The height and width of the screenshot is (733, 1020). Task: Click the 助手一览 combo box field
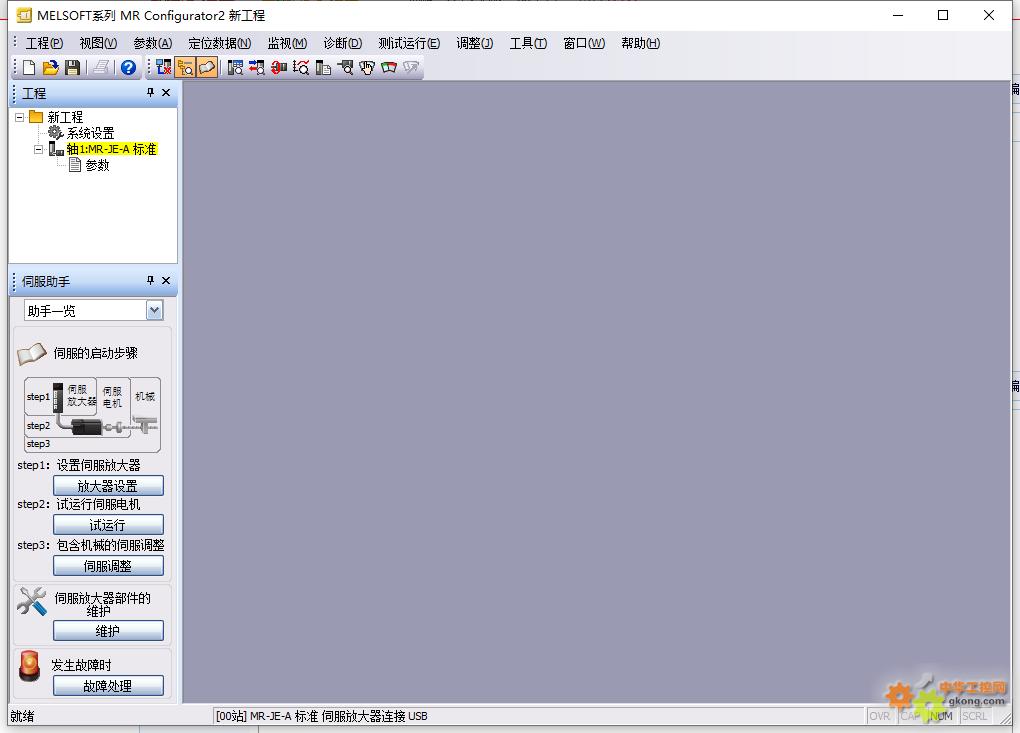coord(93,310)
